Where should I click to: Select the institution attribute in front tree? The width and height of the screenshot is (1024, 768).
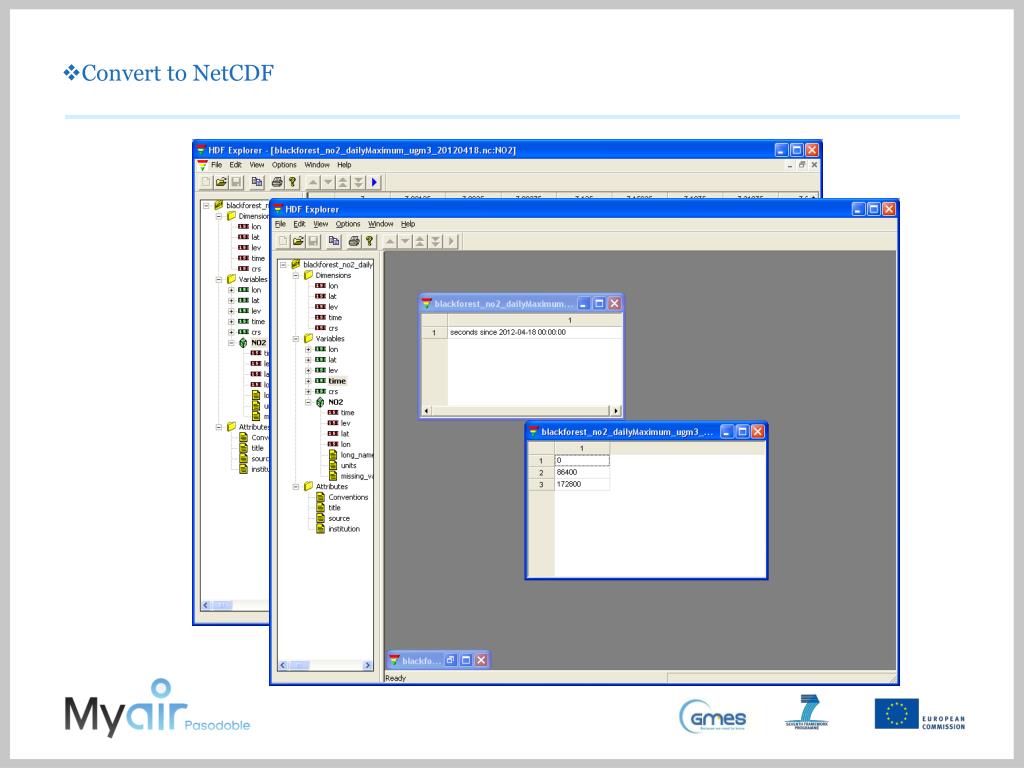(343, 529)
